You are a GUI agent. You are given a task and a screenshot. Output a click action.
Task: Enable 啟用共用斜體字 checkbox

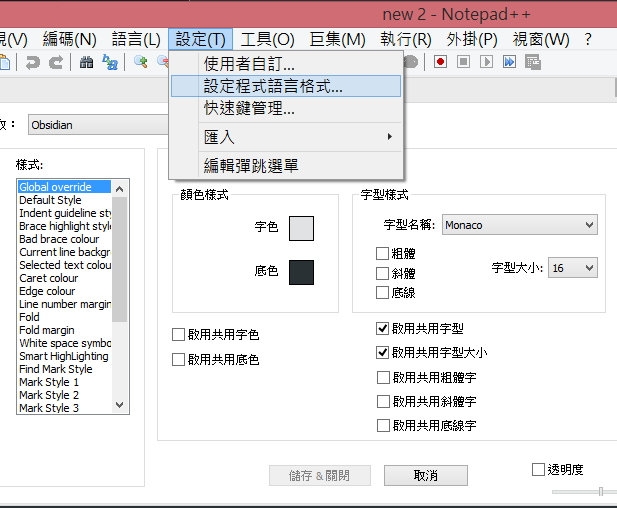383,401
